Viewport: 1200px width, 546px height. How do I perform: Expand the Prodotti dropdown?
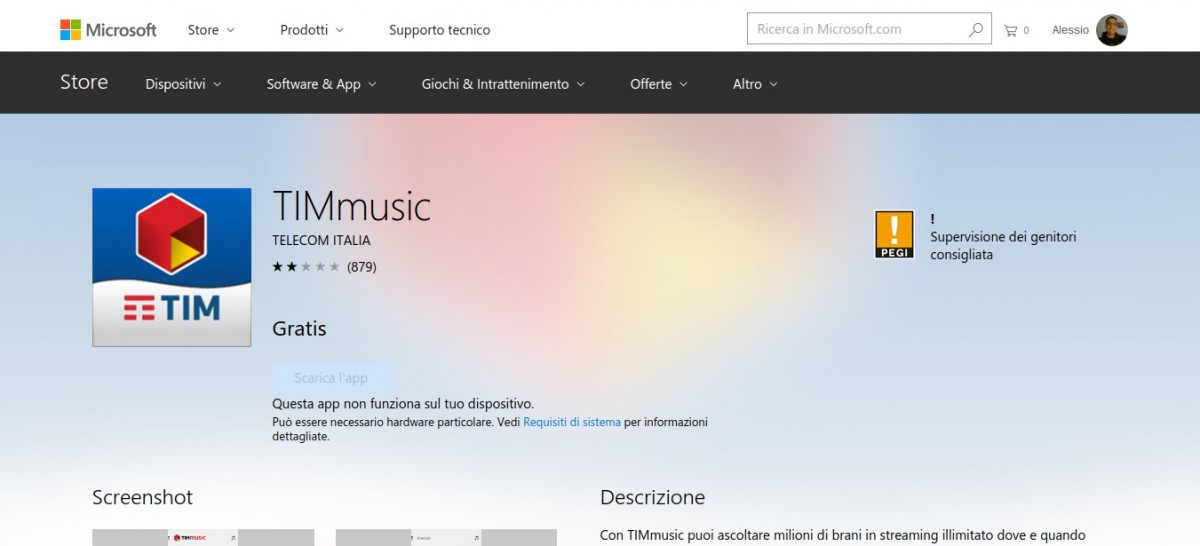(x=312, y=30)
